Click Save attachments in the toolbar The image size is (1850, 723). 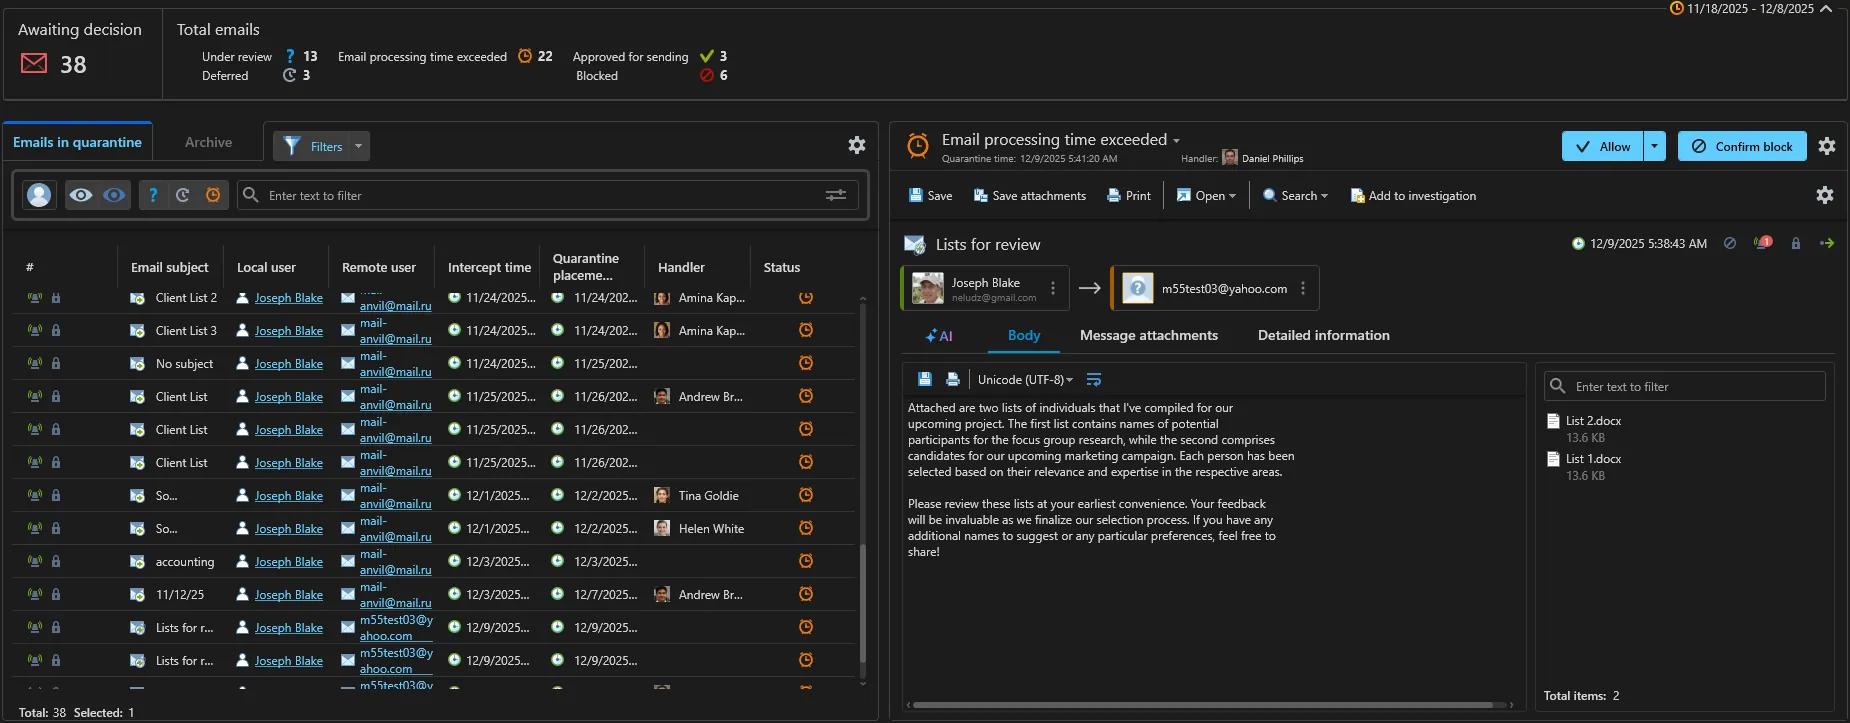click(1029, 196)
